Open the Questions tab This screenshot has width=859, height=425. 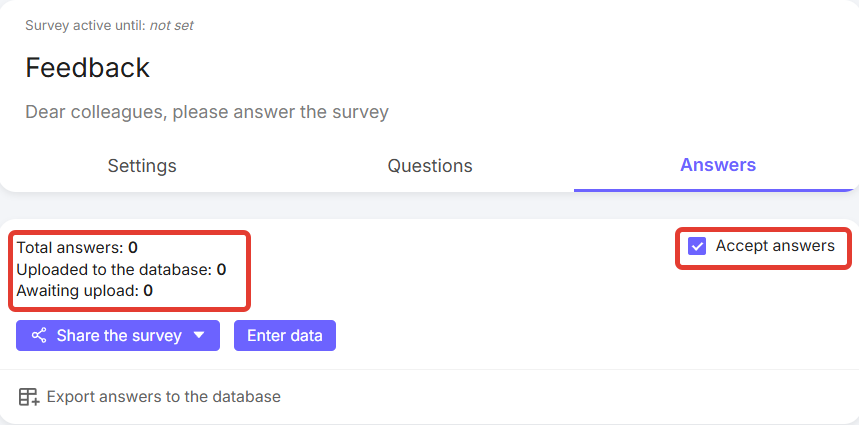pos(430,166)
